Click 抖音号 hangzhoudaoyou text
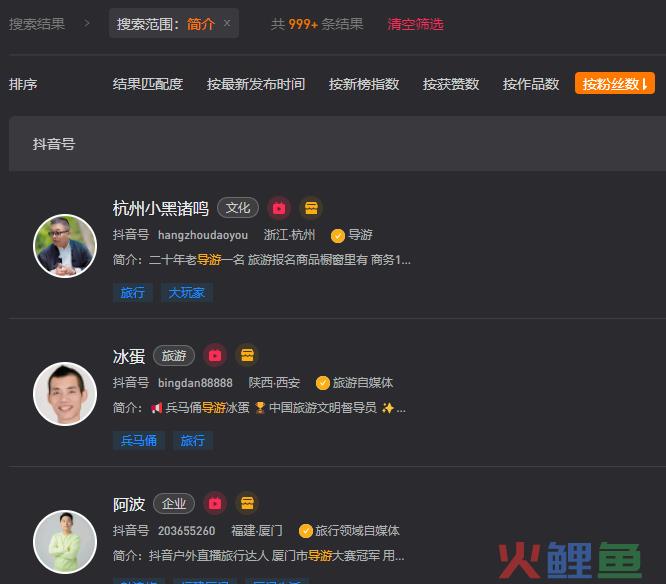Viewport: 666px width, 584px height. coord(180,235)
